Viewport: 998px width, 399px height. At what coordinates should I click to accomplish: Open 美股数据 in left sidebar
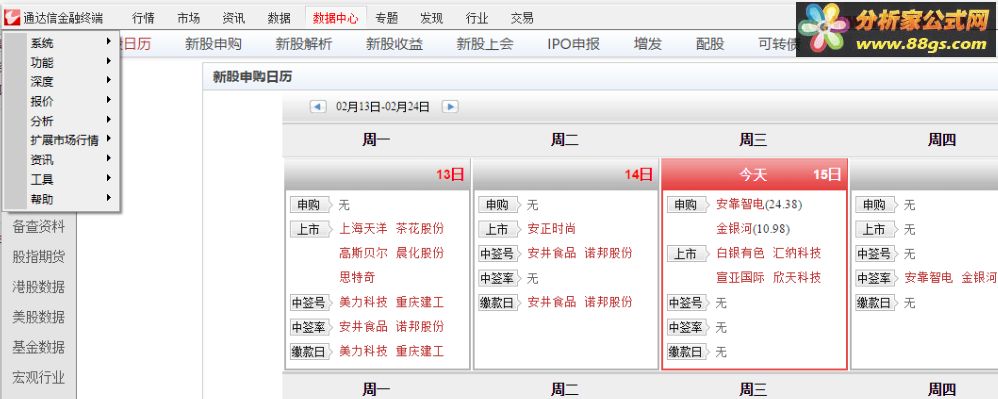point(38,316)
